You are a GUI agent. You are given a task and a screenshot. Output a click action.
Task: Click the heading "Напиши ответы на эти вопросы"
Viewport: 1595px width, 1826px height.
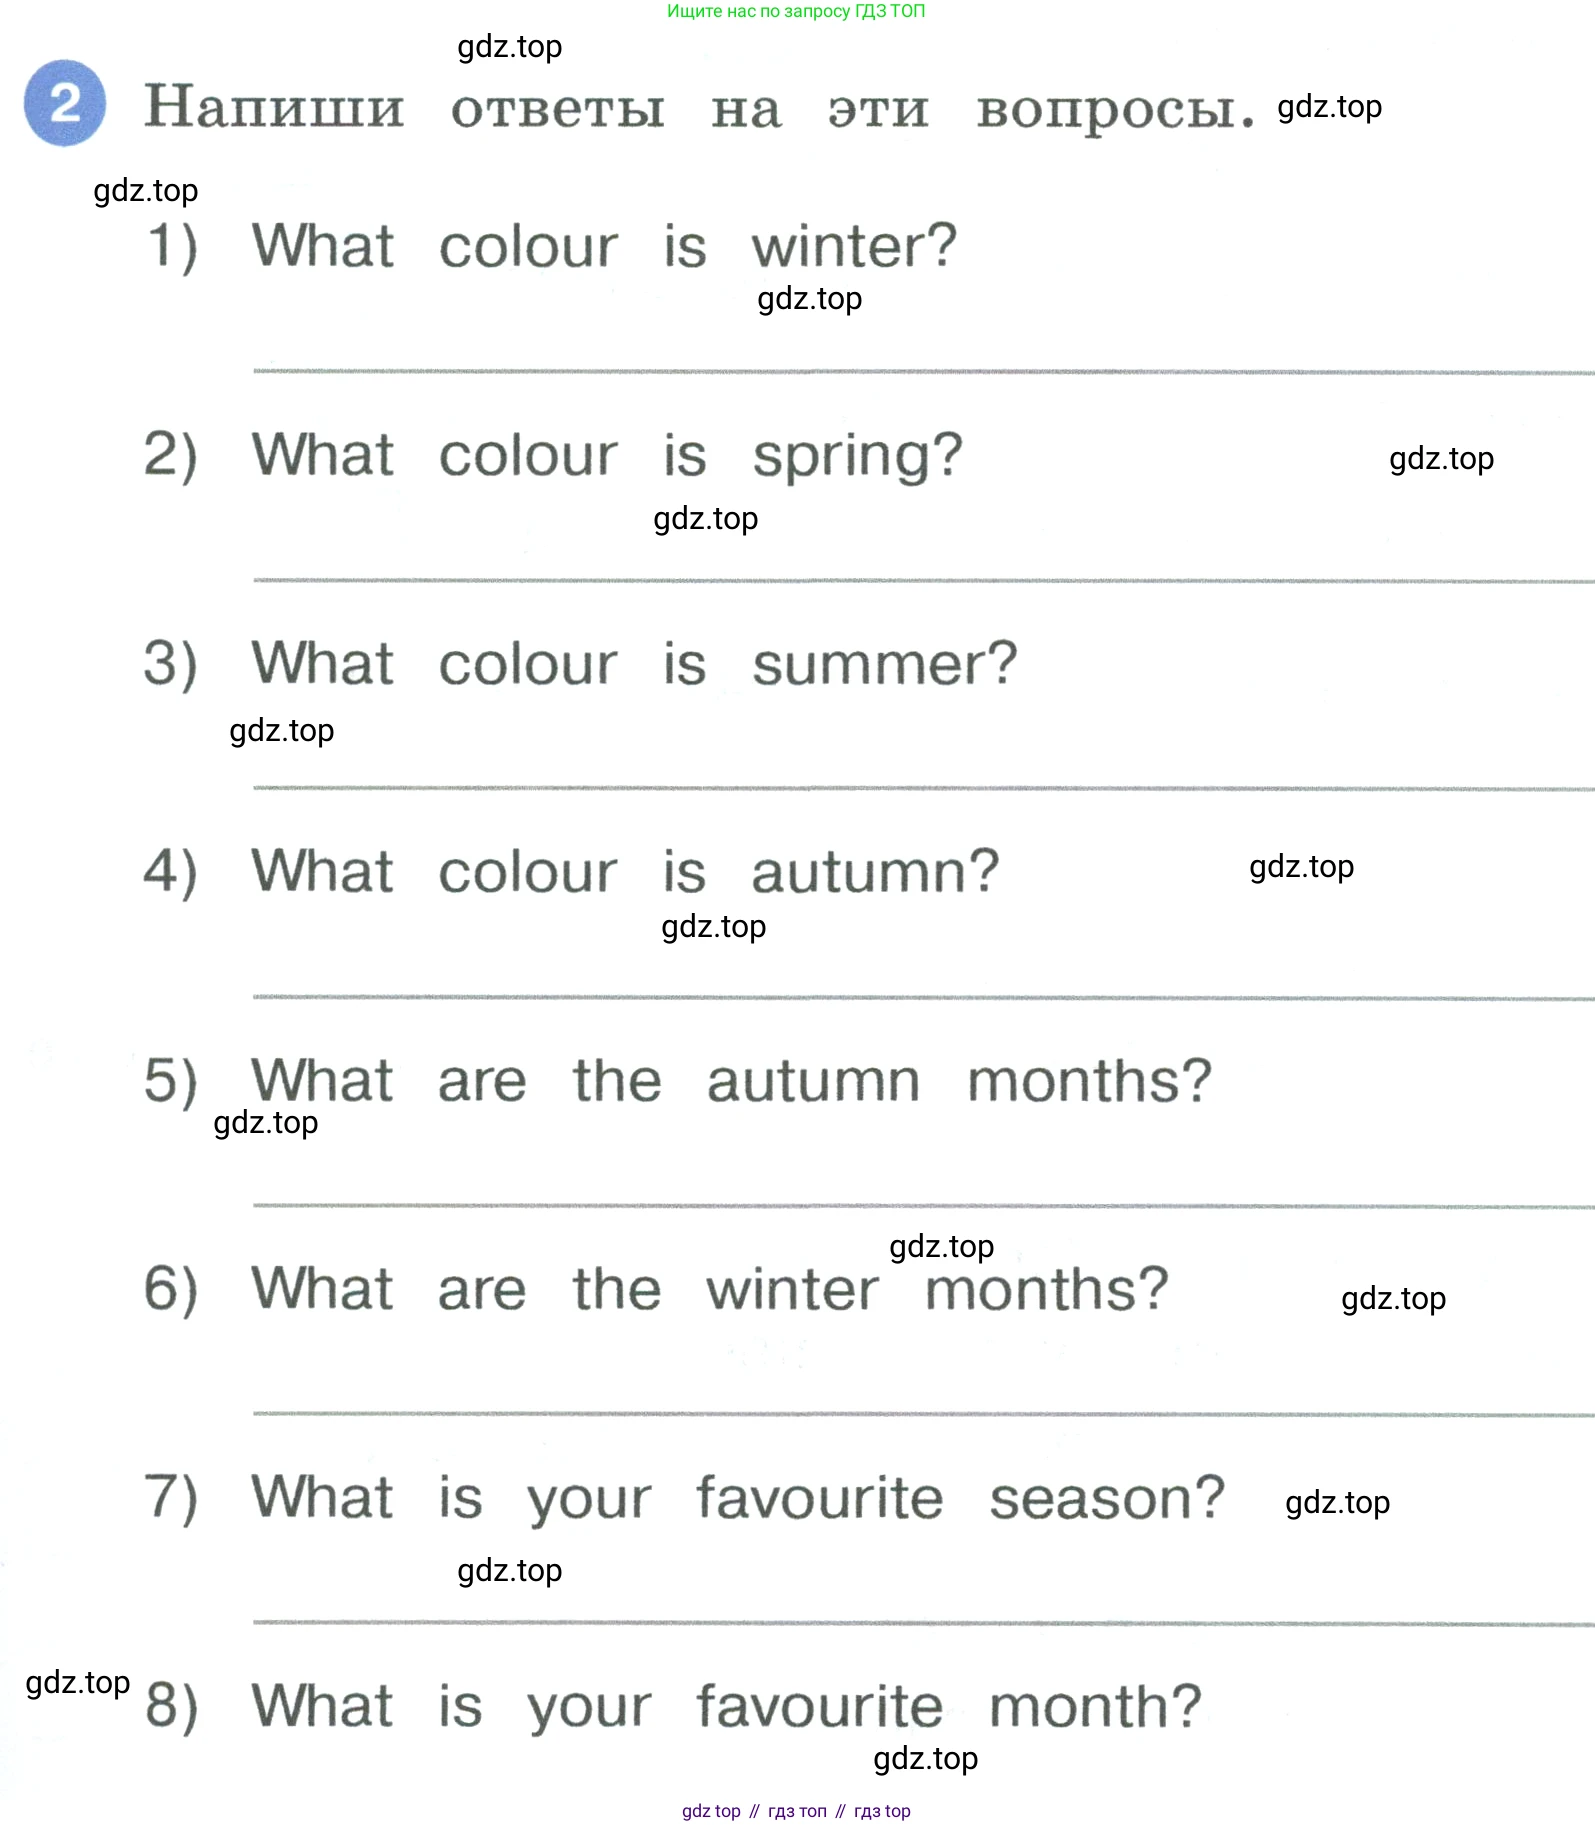click(699, 108)
